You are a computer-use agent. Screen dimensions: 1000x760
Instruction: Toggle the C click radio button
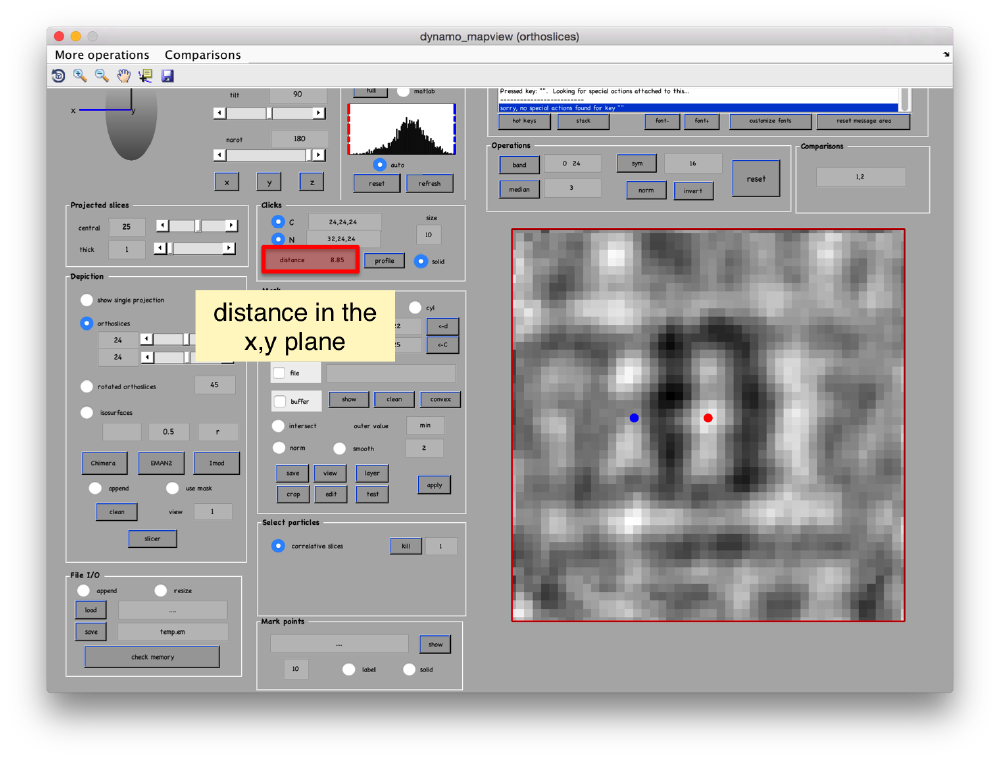278,221
